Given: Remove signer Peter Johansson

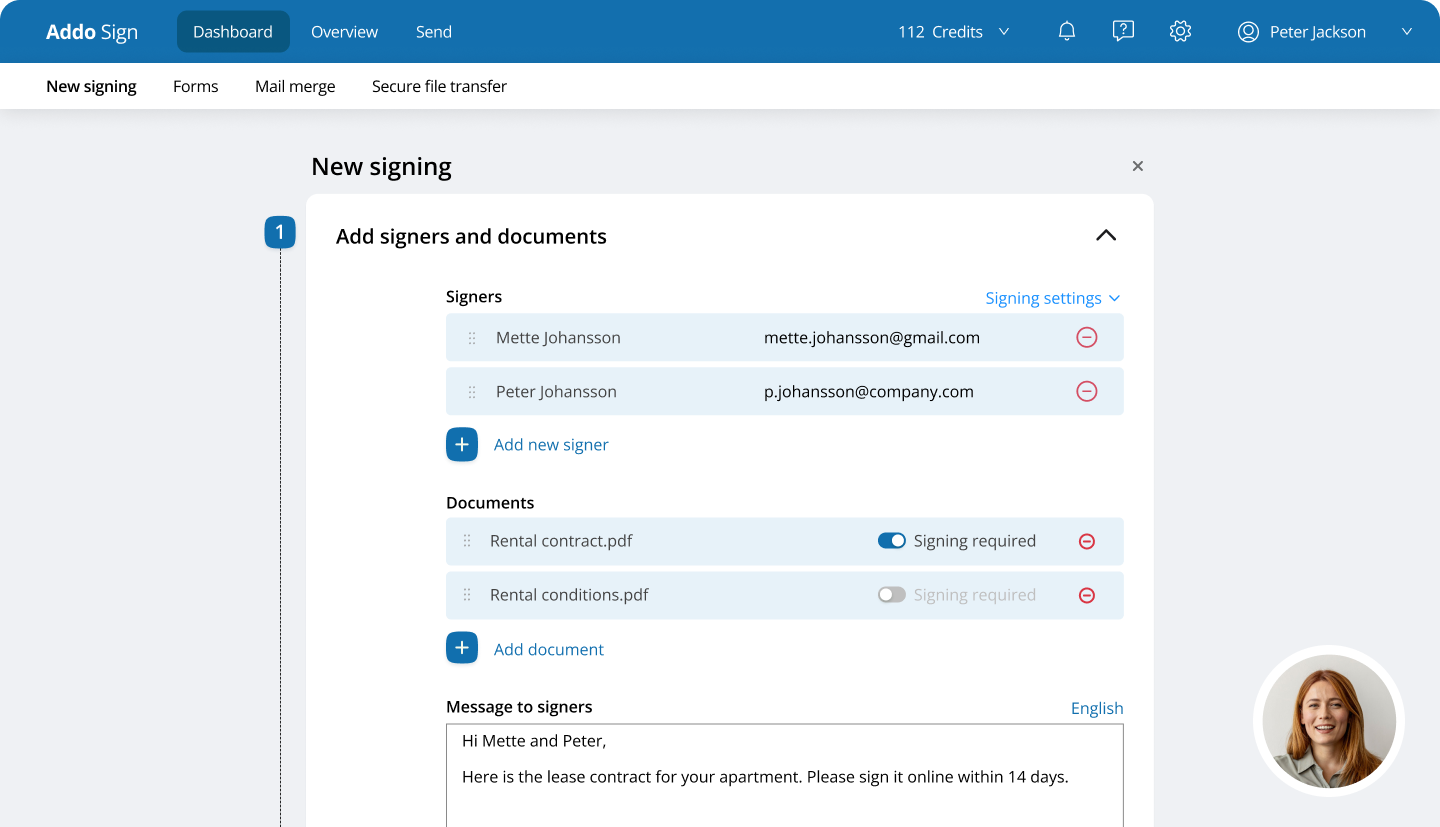Looking at the screenshot, I should [x=1087, y=392].
